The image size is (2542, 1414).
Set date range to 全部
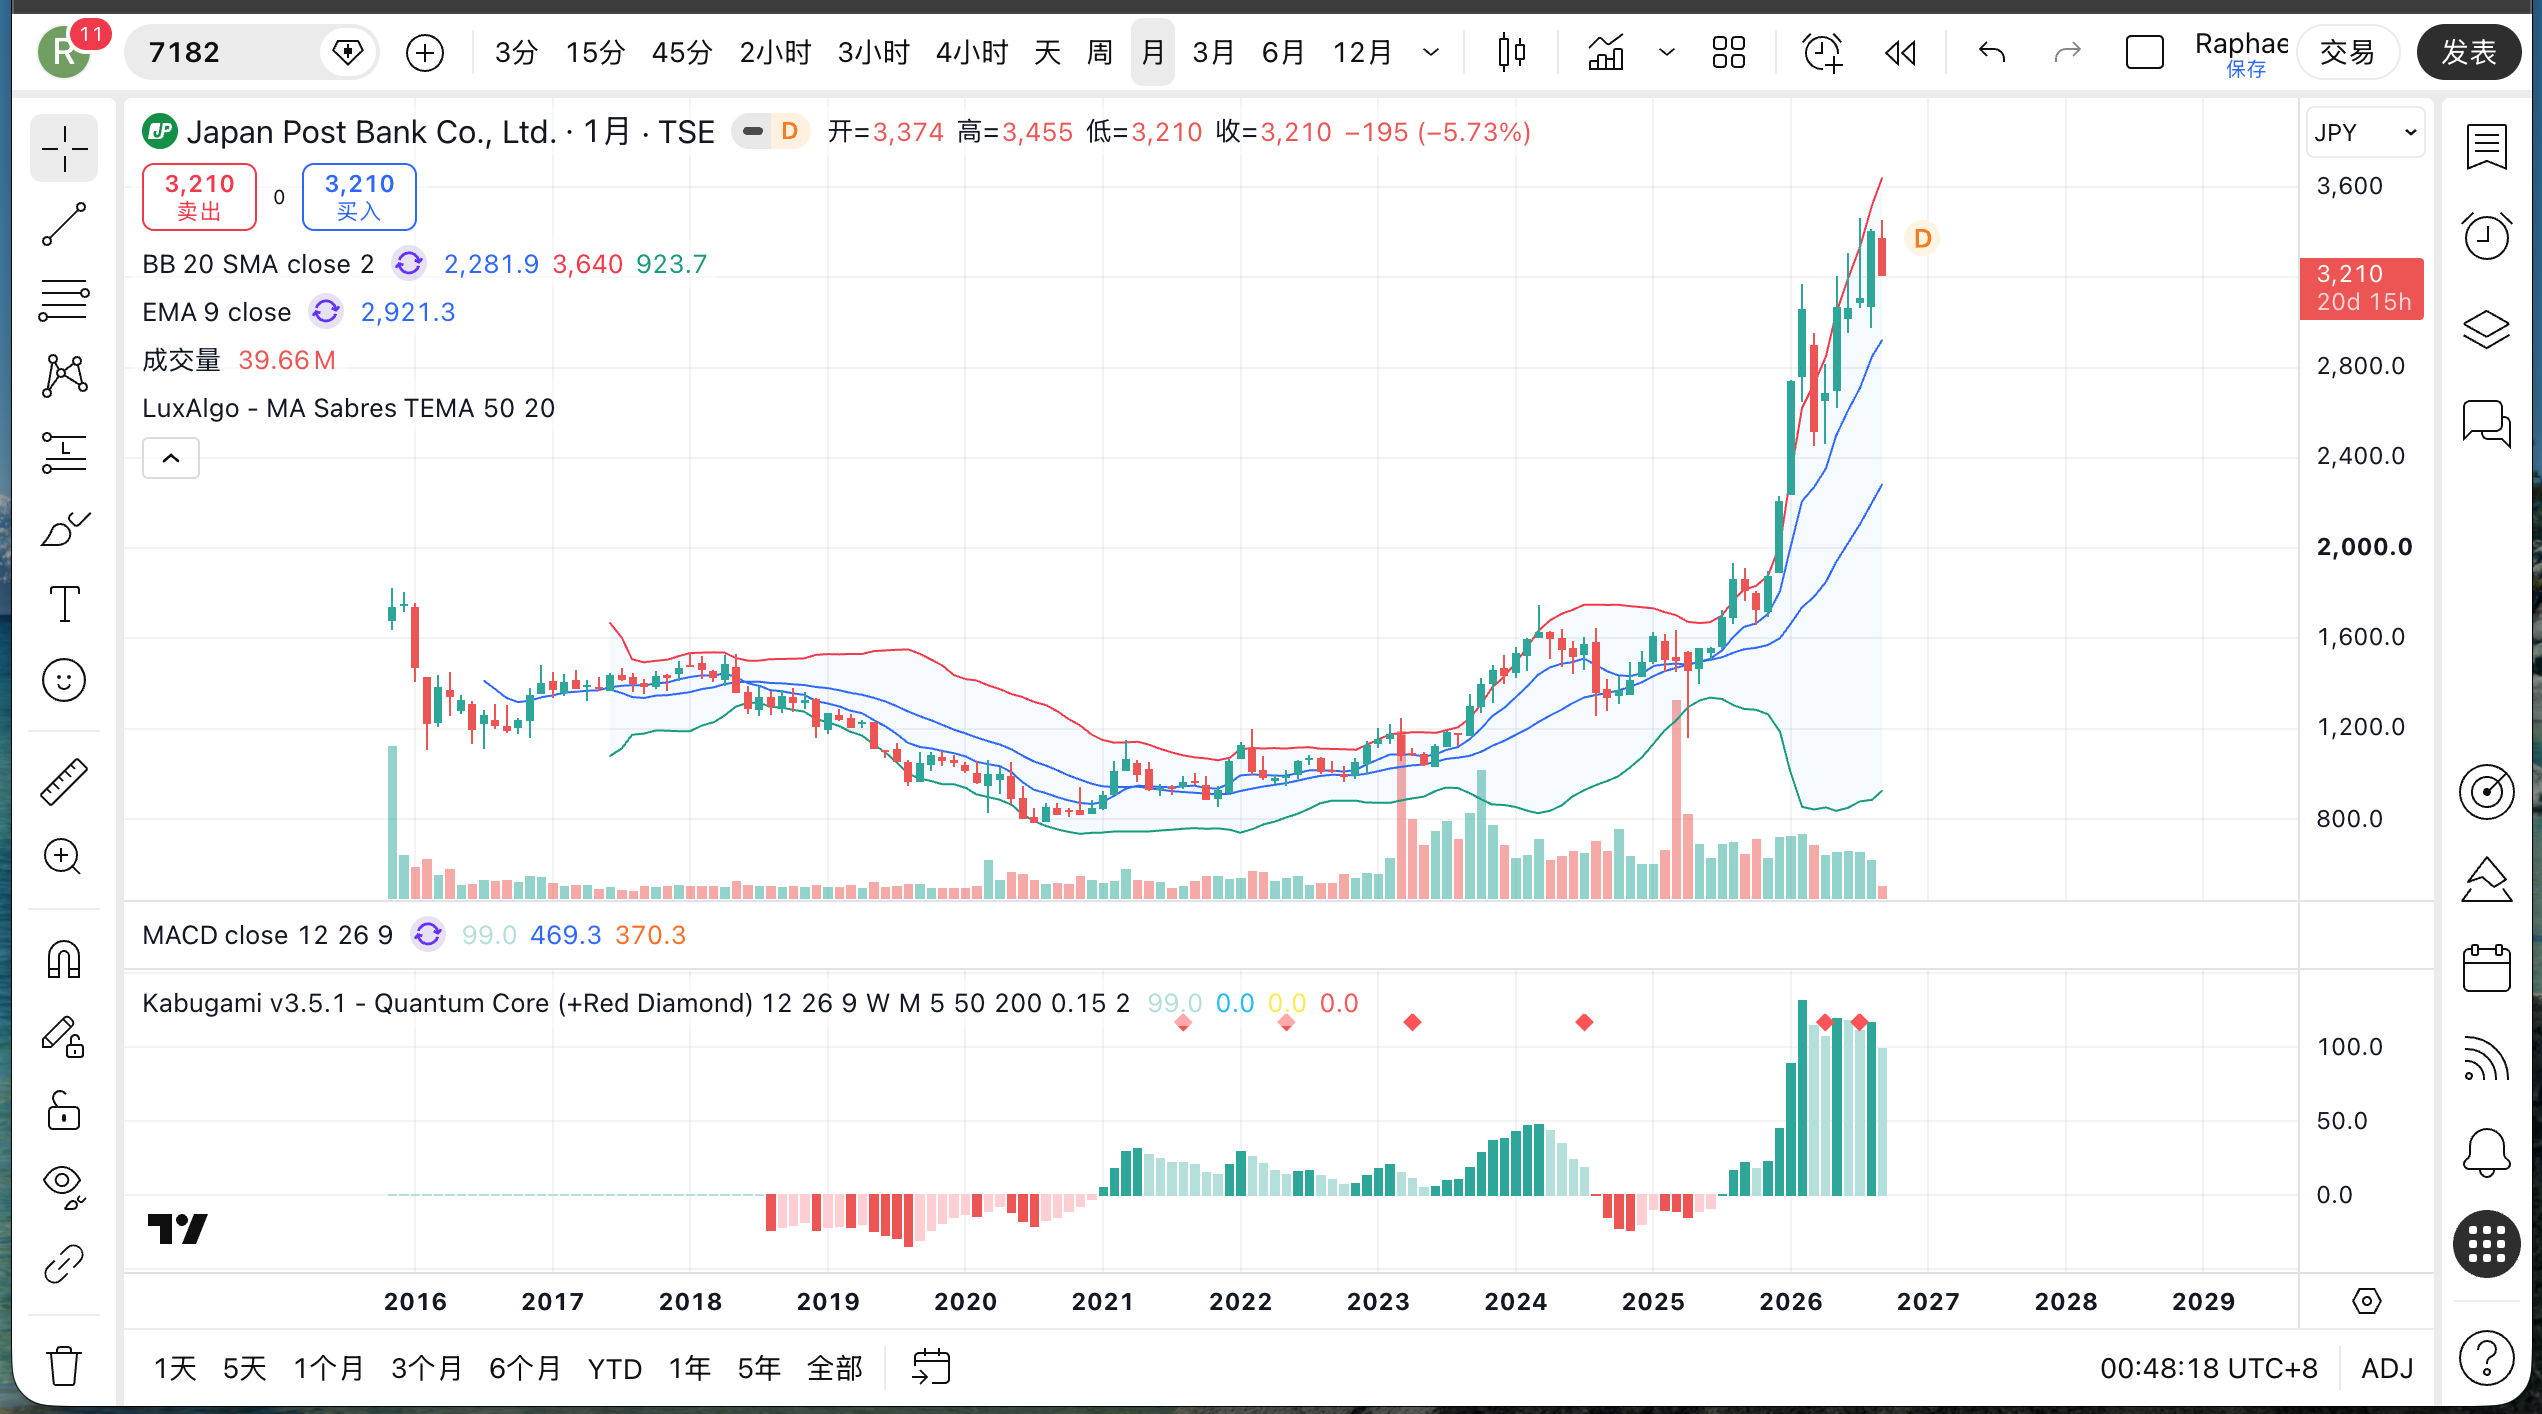coord(835,1368)
